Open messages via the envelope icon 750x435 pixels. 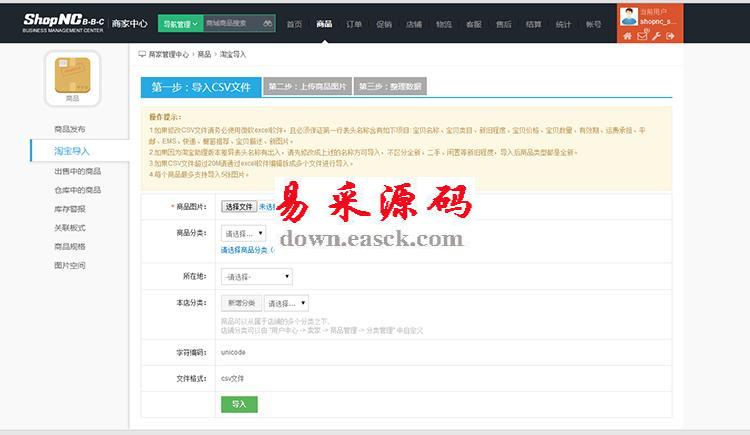pyautogui.click(x=642, y=36)
